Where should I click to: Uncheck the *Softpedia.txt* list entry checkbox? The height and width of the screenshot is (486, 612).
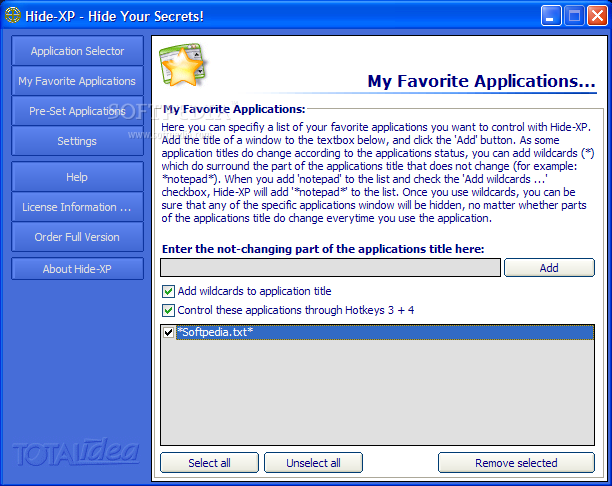pos(168,332)
